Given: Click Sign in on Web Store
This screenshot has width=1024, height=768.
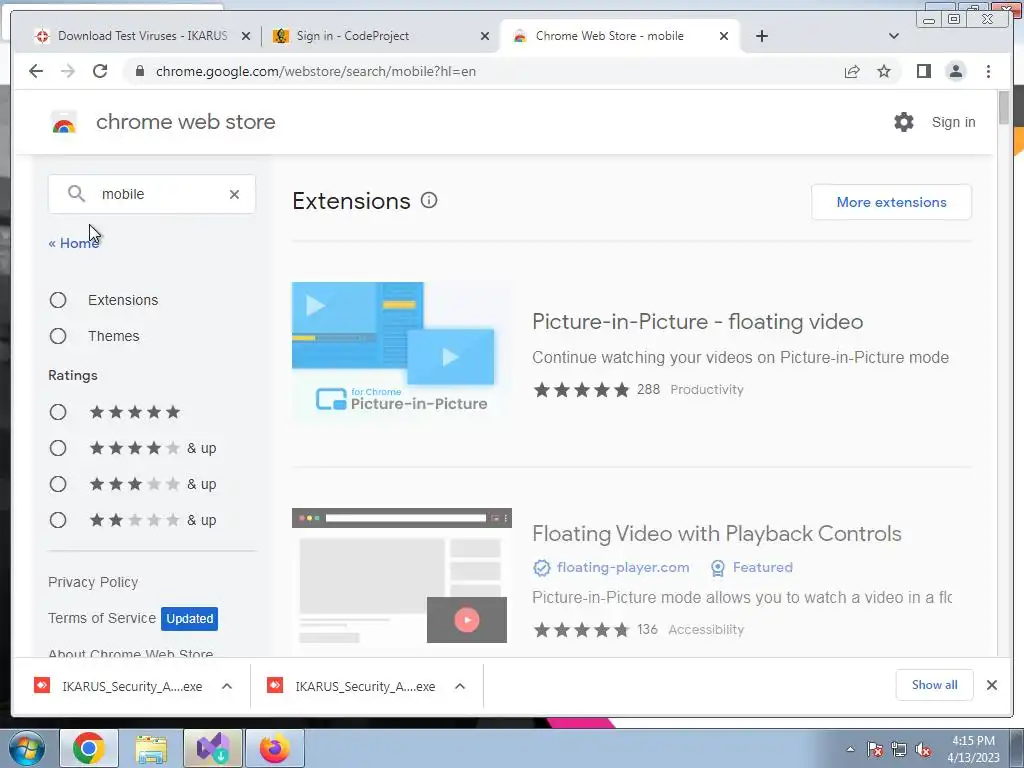Looking at the screenshot, I should [x=953, y=122].
